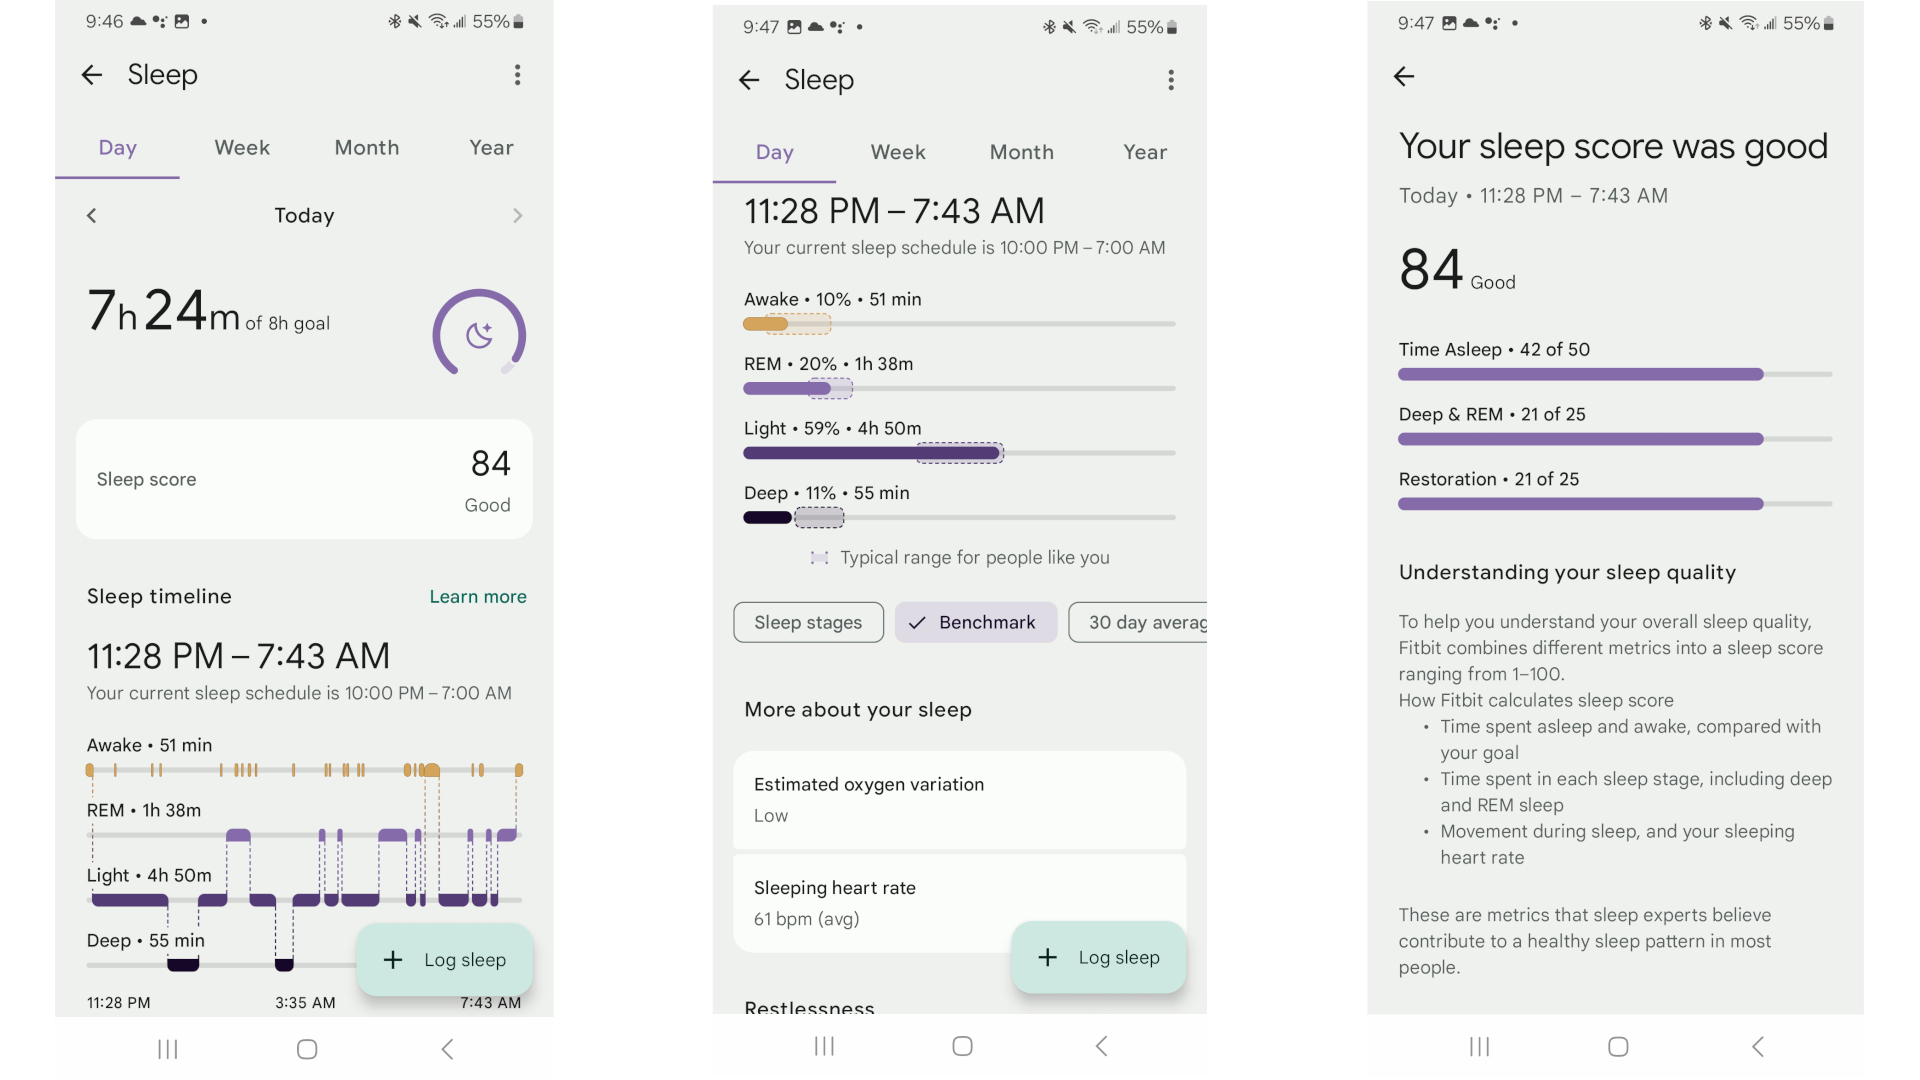Screen dimensions: 1920x1080
Task: Select the Sleep stages filter button
Action: [x=807, y=620]
